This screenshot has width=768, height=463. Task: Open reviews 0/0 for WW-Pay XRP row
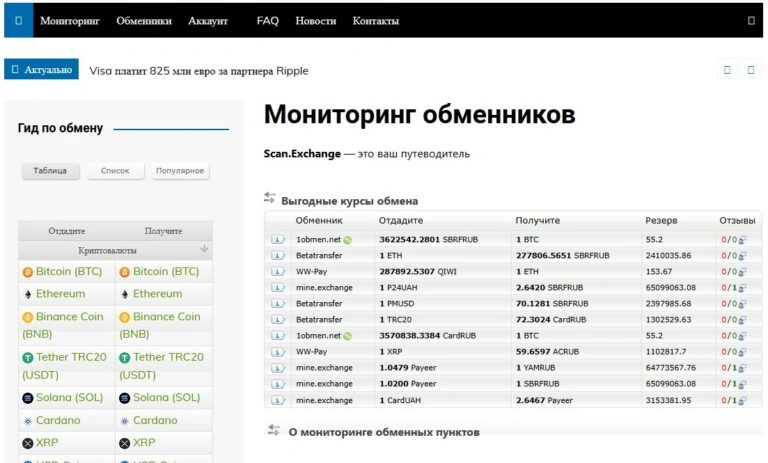tap(734, 352)
